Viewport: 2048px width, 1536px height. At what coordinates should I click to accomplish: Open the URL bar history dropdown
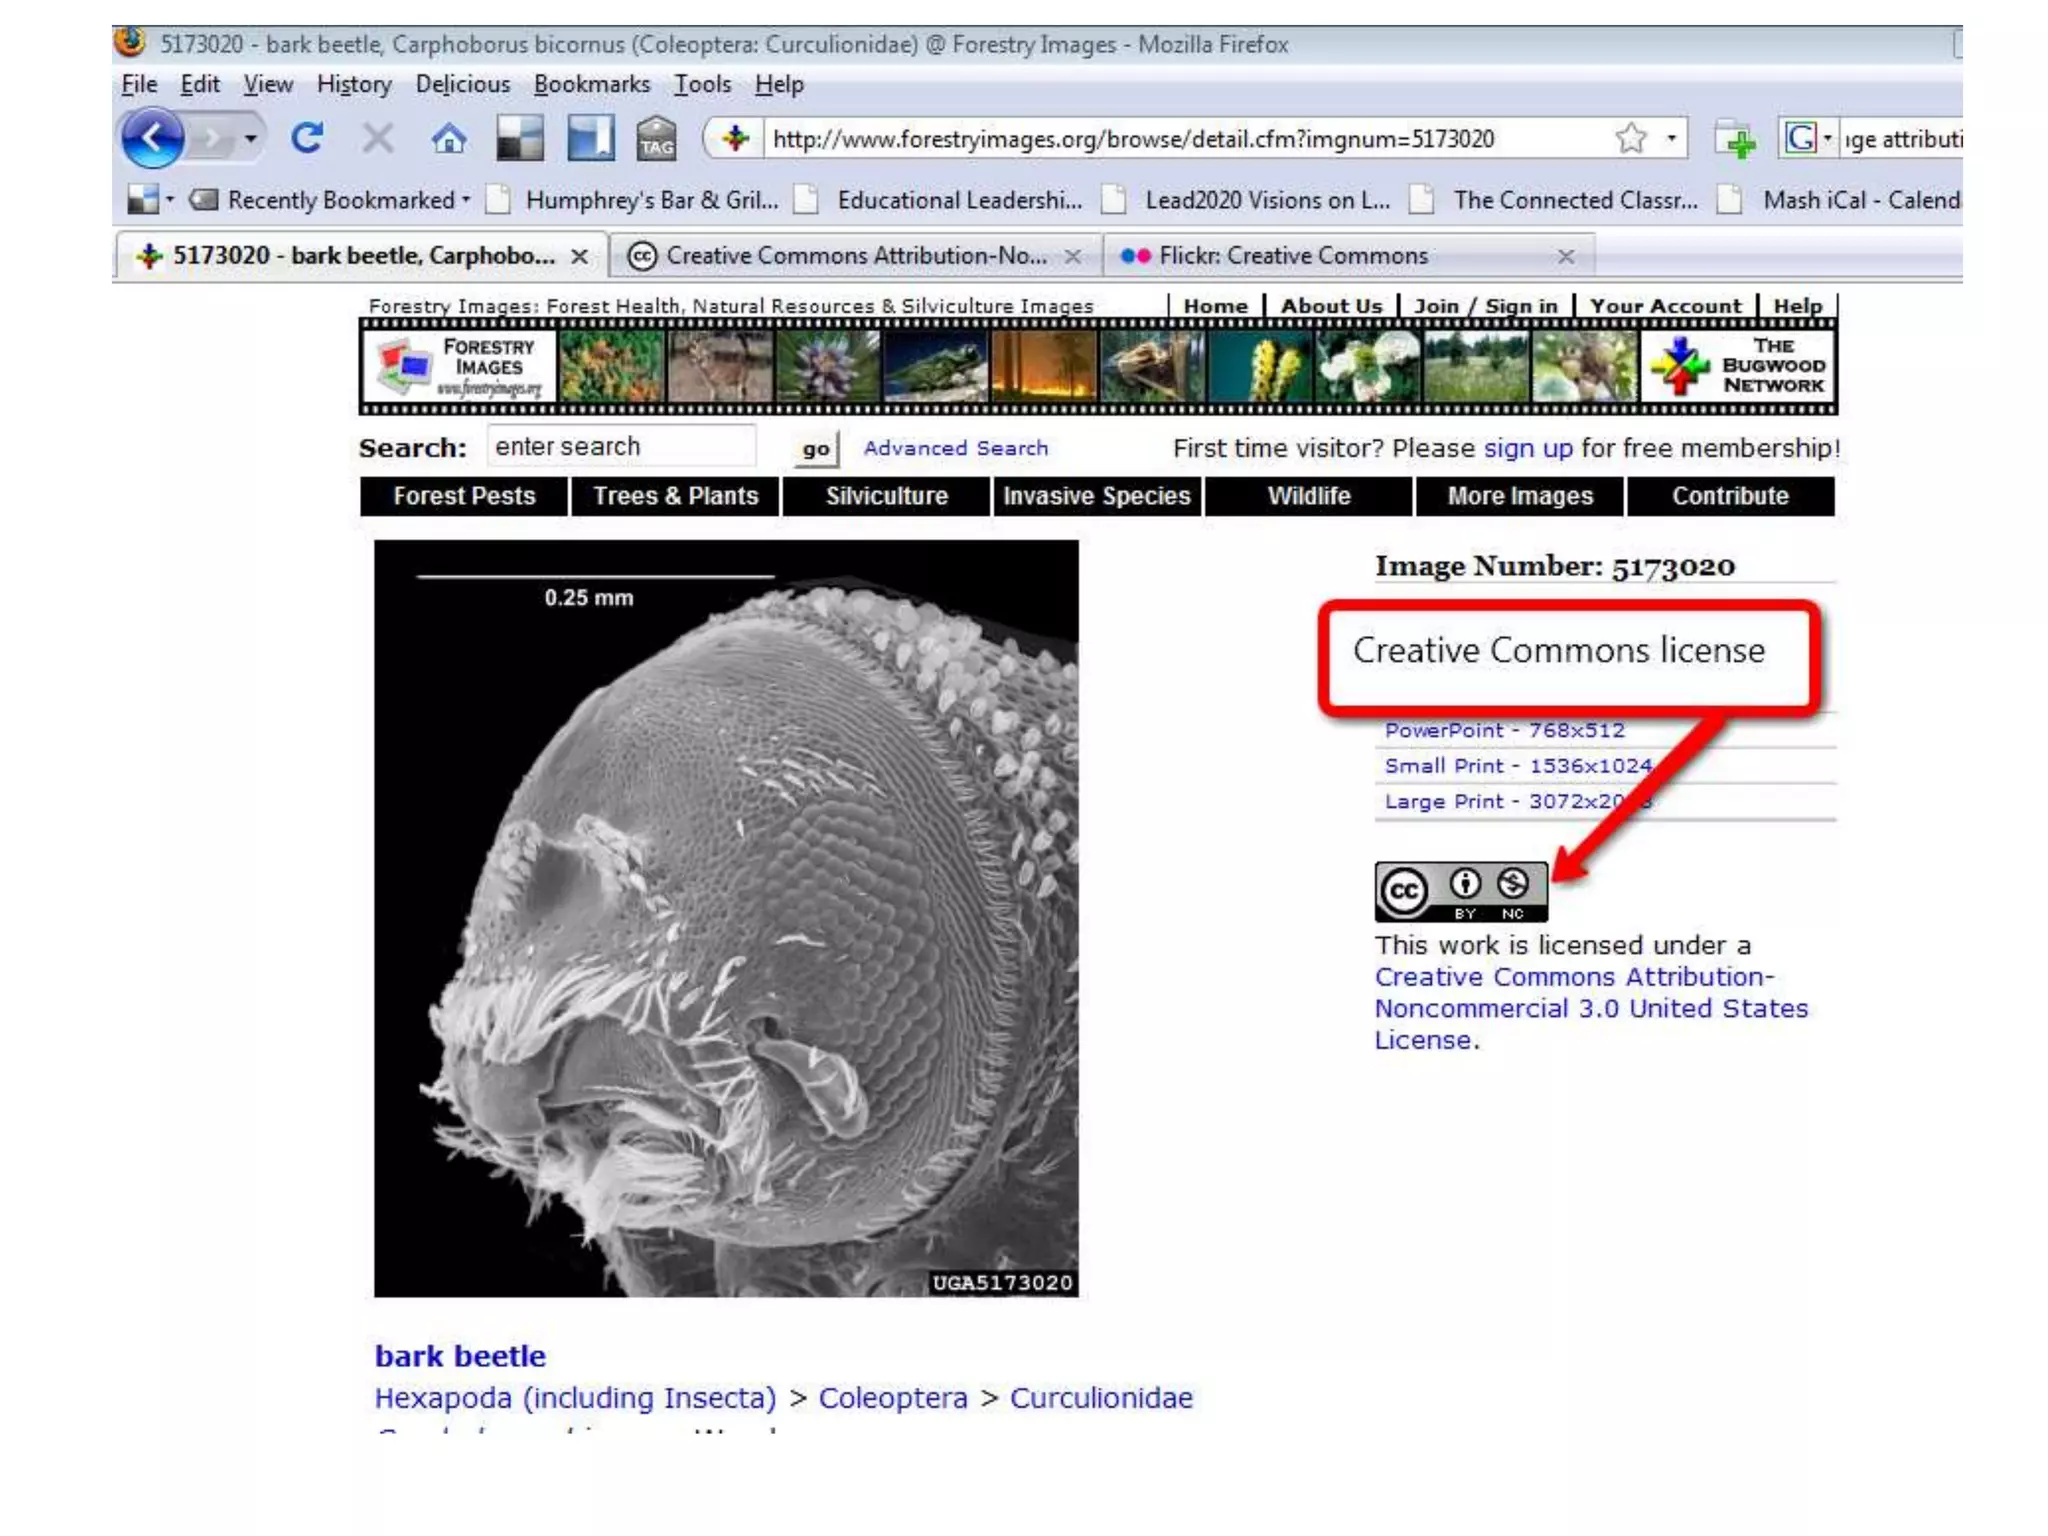pyautogui.click(x=1671, y=138)
